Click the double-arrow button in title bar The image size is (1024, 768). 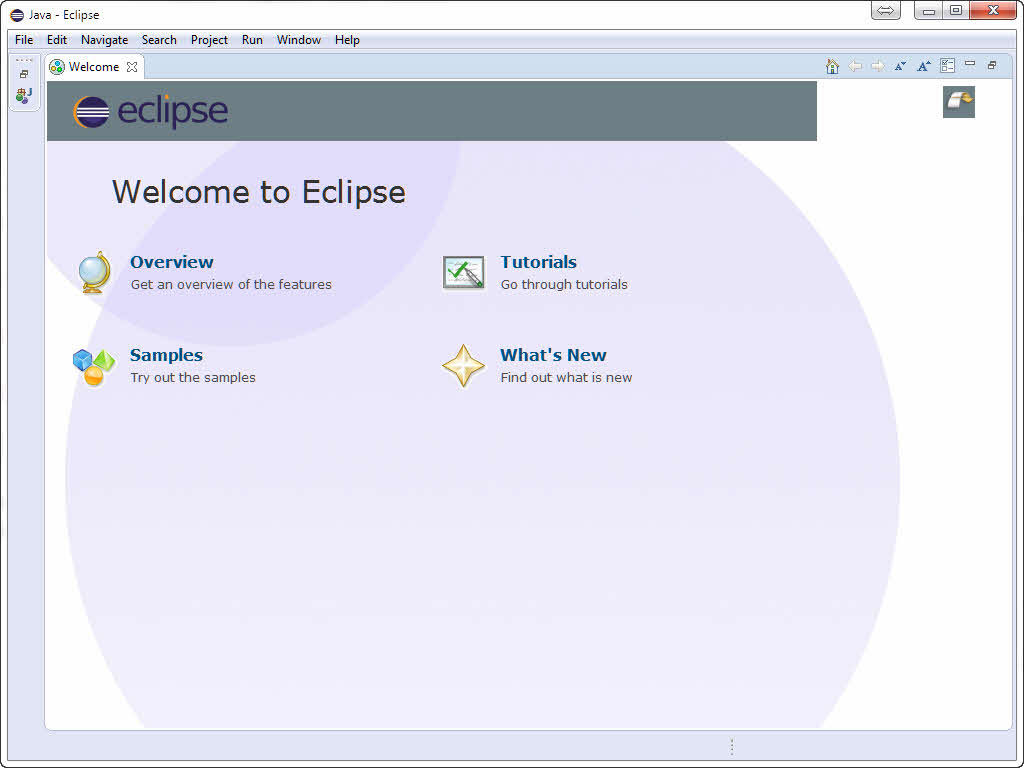(886, 10)
